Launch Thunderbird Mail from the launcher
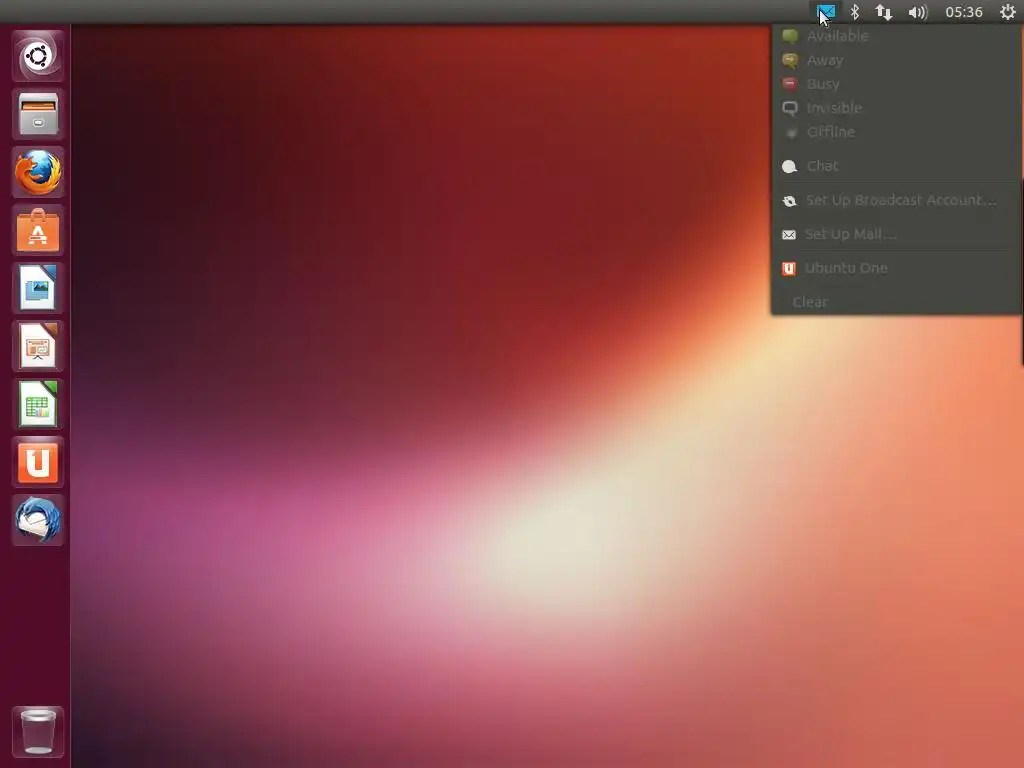The height and width of the screenshot is (768, 1024). click(x=38, y=520)
